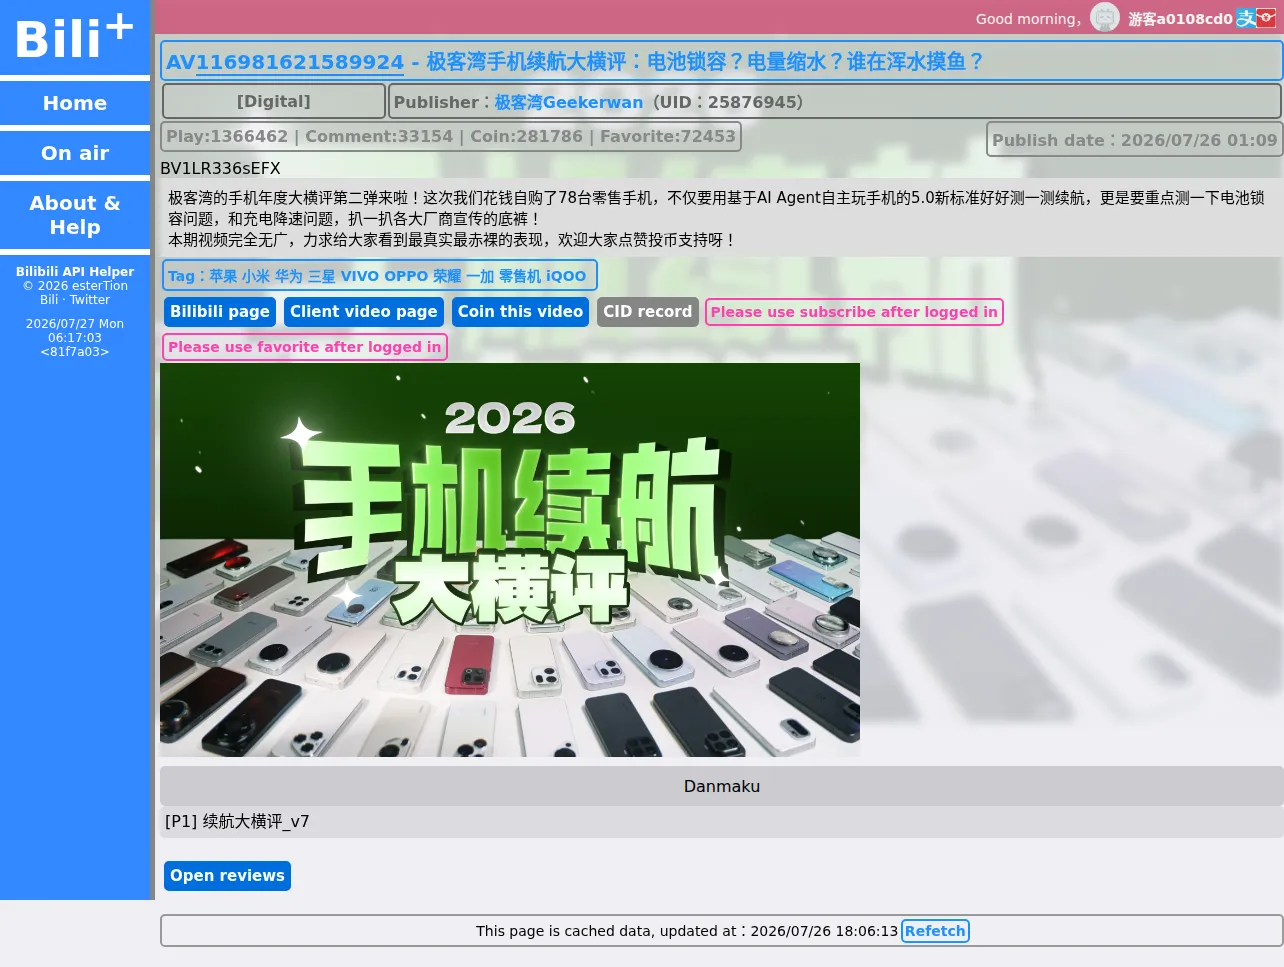Image resolution: width=1284 pixels, height=967 pixels.
Task: Click the Good morning greeting
Action: click(x=1028, y=19)
